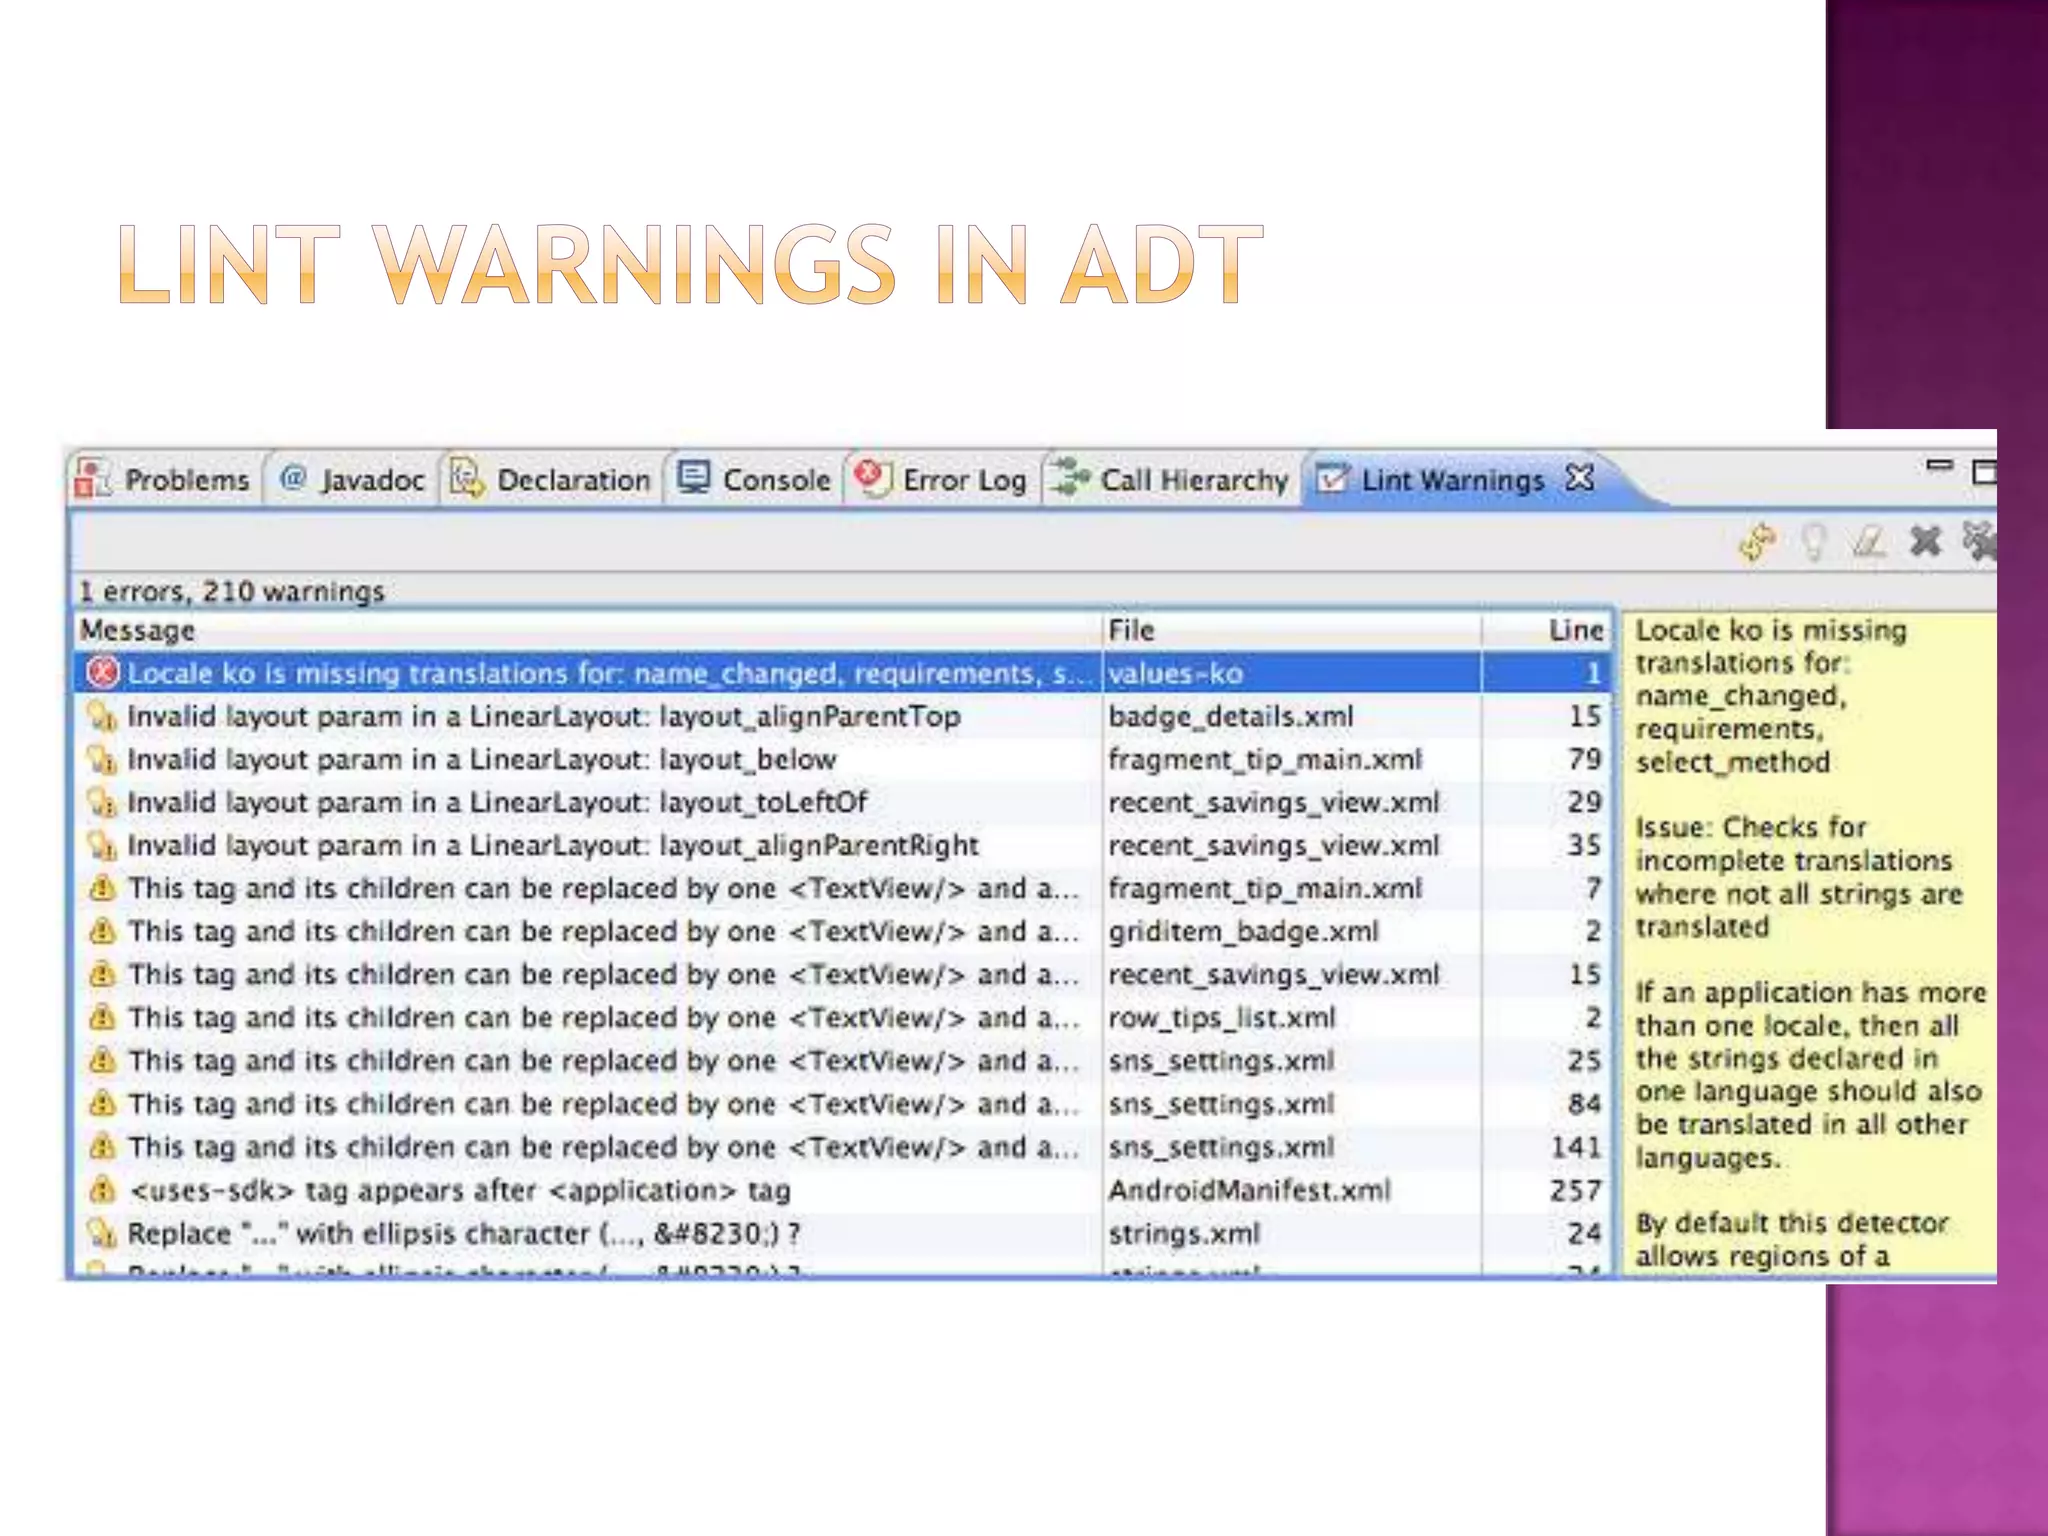2048x1536 pixels.
Task: Minimize the bottom view panel
Action: click(1939, 465)
